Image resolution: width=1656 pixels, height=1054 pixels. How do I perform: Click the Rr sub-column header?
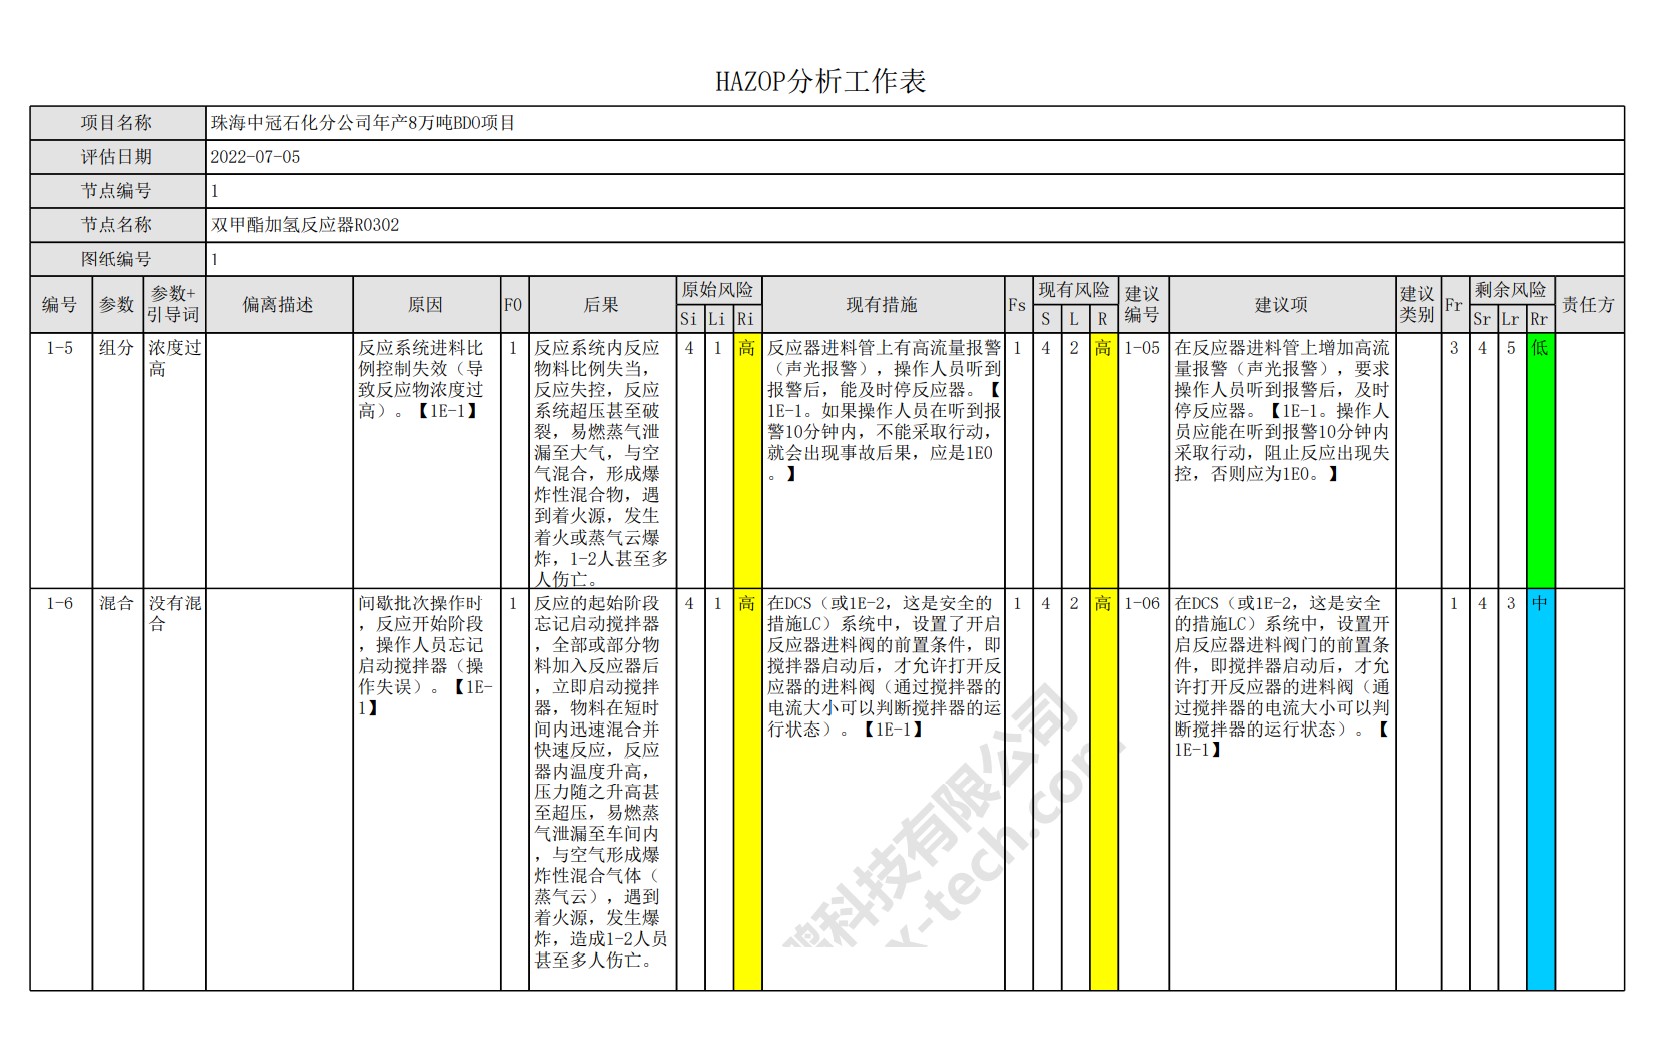pos(1540,320)
